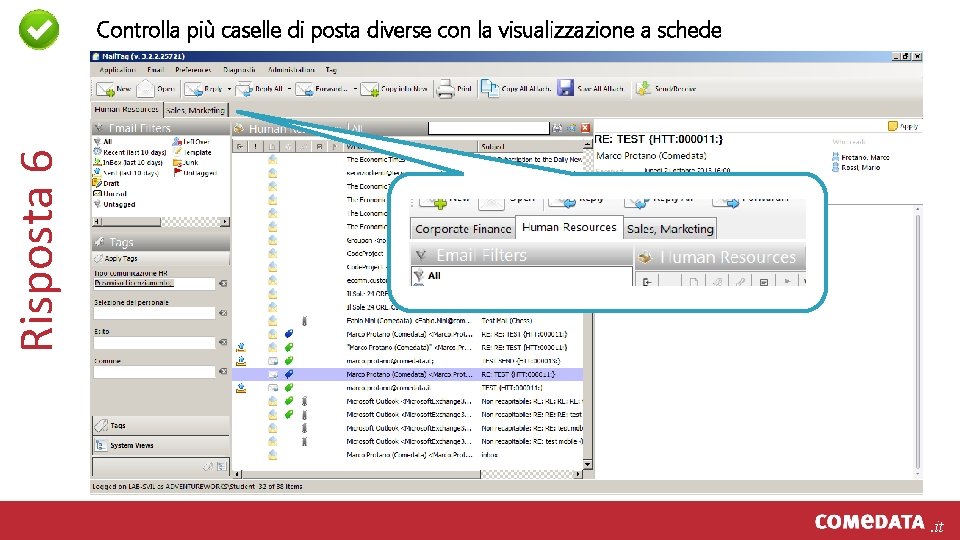Image resolution: width=960 pixels, height=540 pixels.
Task: Switch to Sales, Marketing mailbox tab
Action: (x=195, y=110)
